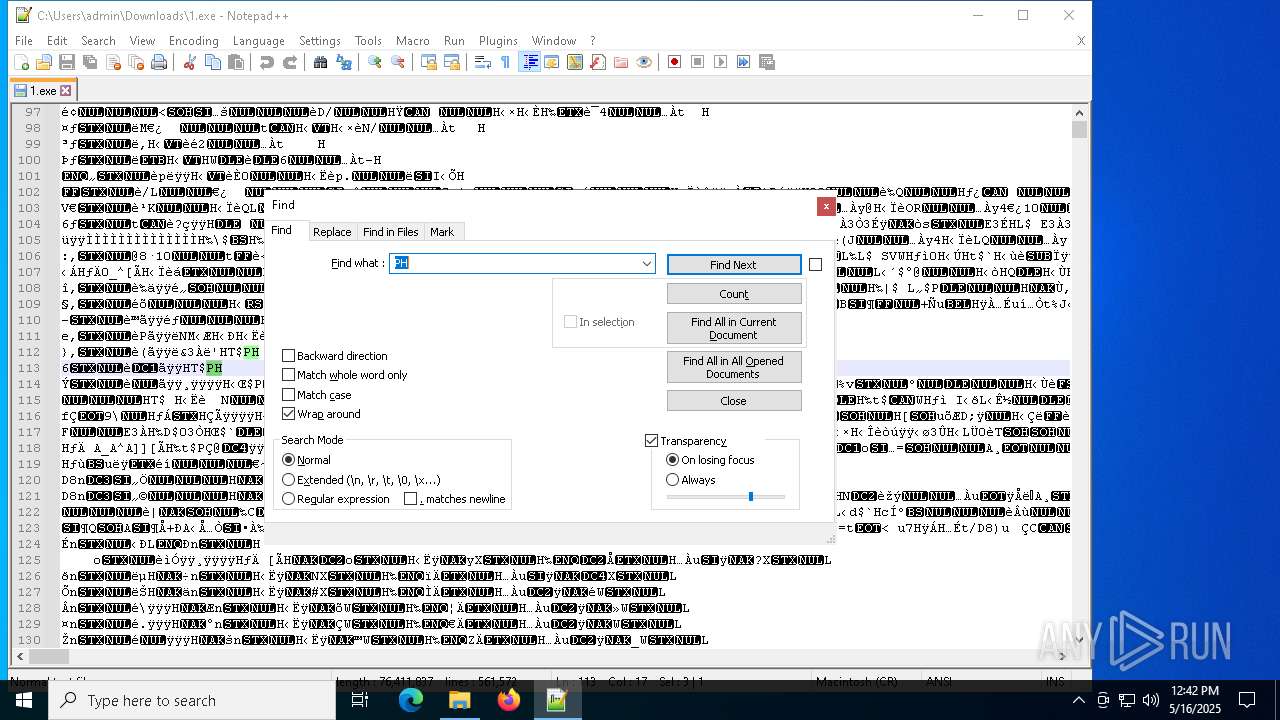Switch to Find in Files tab
This screenshot has width=1280, height=720.
click(x=390, y=232)
